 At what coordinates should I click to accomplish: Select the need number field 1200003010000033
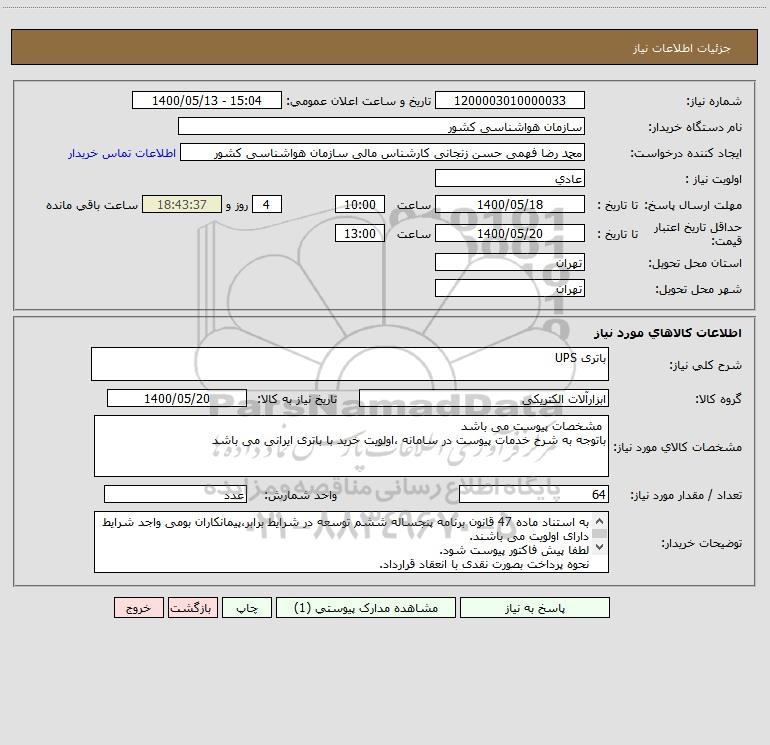pos(510,100)
